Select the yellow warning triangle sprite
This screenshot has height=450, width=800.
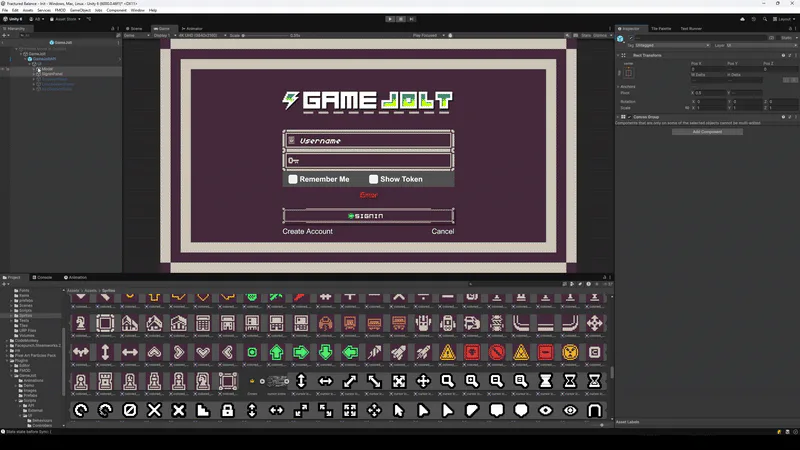(x=447, y=352)
